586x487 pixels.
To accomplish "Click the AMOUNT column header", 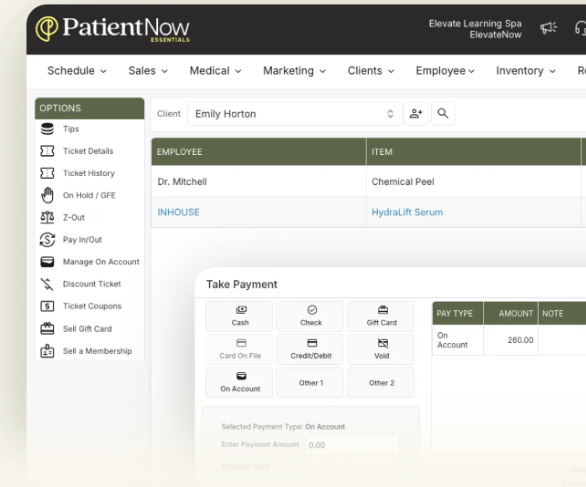I will tap(511, 313).
